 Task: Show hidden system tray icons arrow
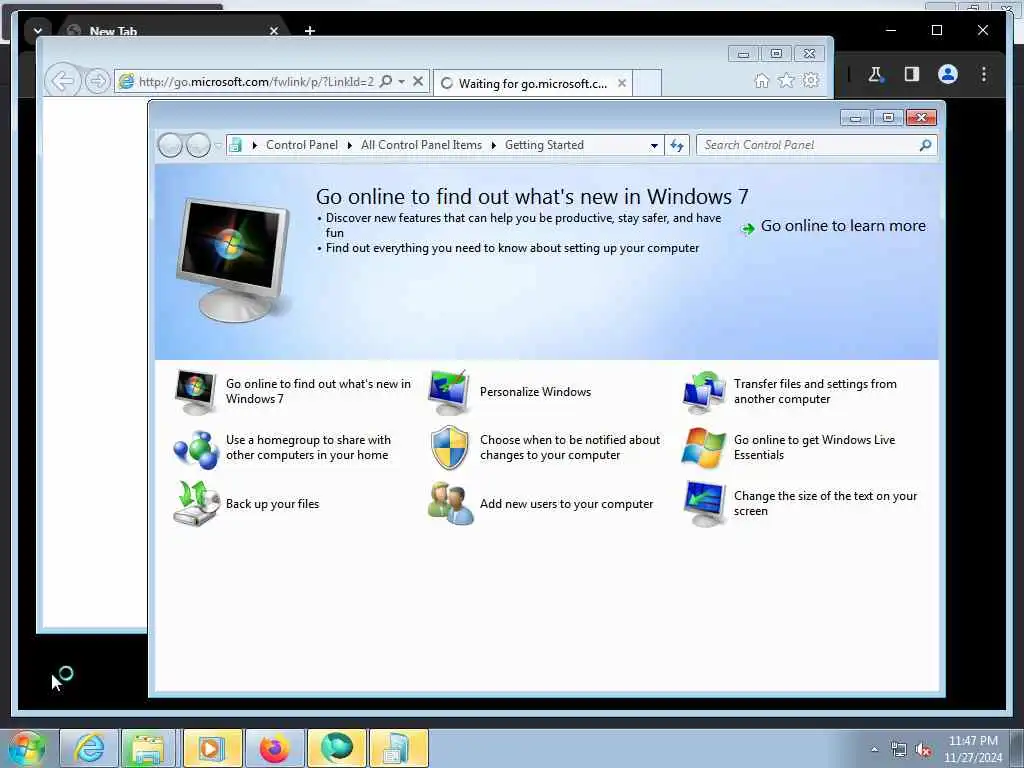(874, 749)
